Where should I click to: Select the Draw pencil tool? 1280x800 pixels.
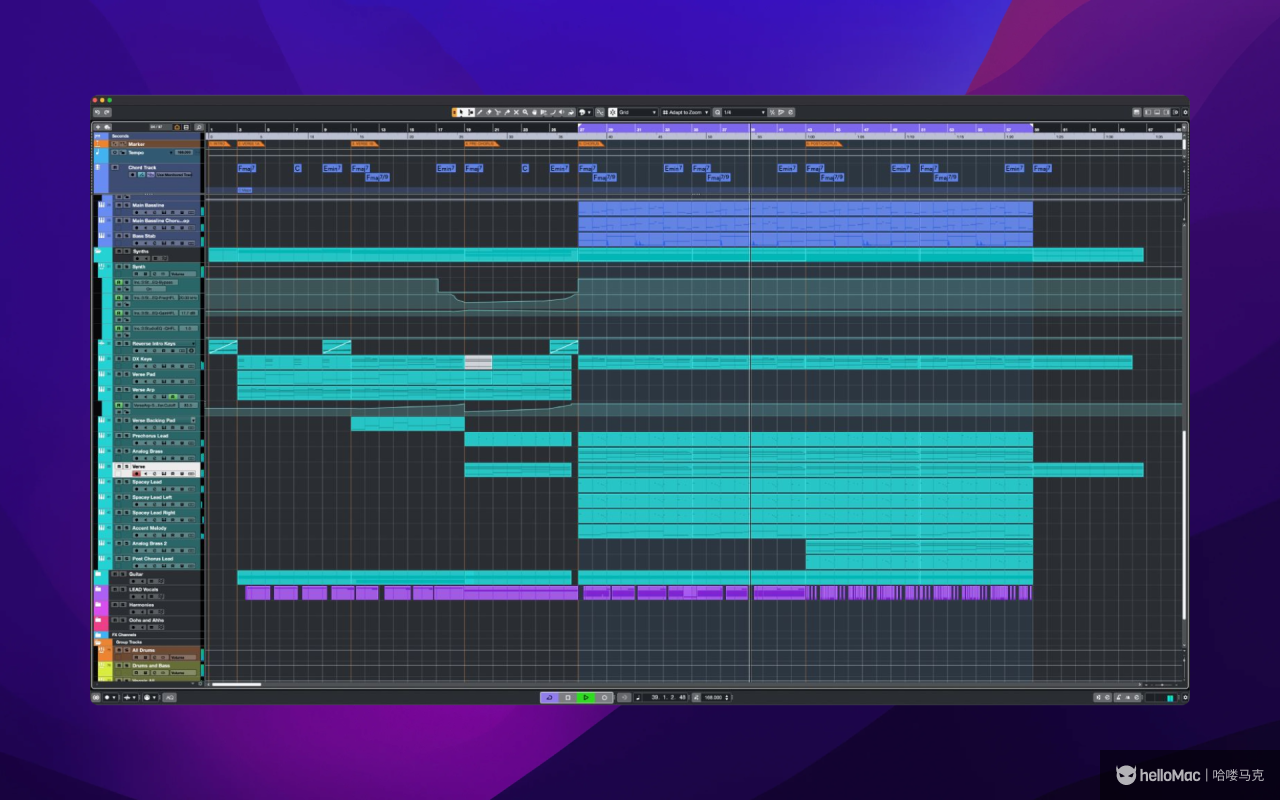[x=480, y=112]
